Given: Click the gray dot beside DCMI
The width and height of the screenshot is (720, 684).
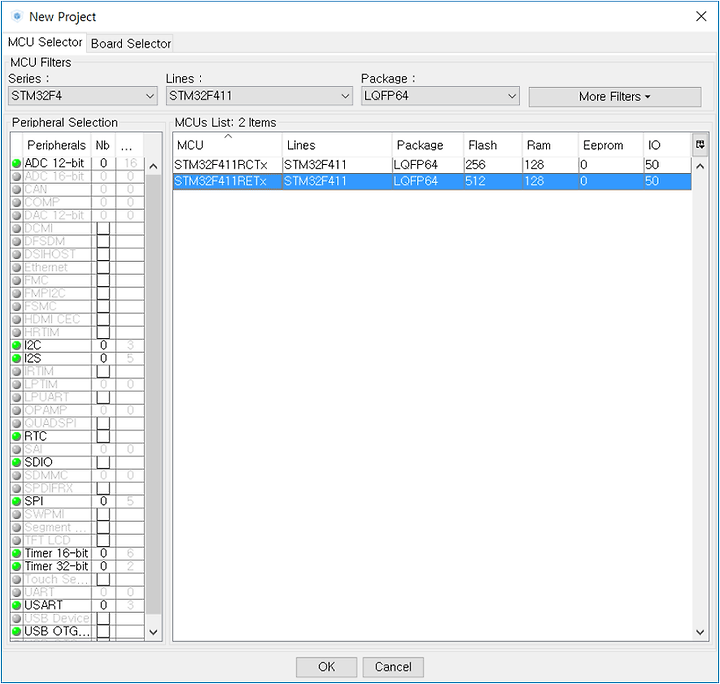Looking at the screenshot, I should [17, 228].
